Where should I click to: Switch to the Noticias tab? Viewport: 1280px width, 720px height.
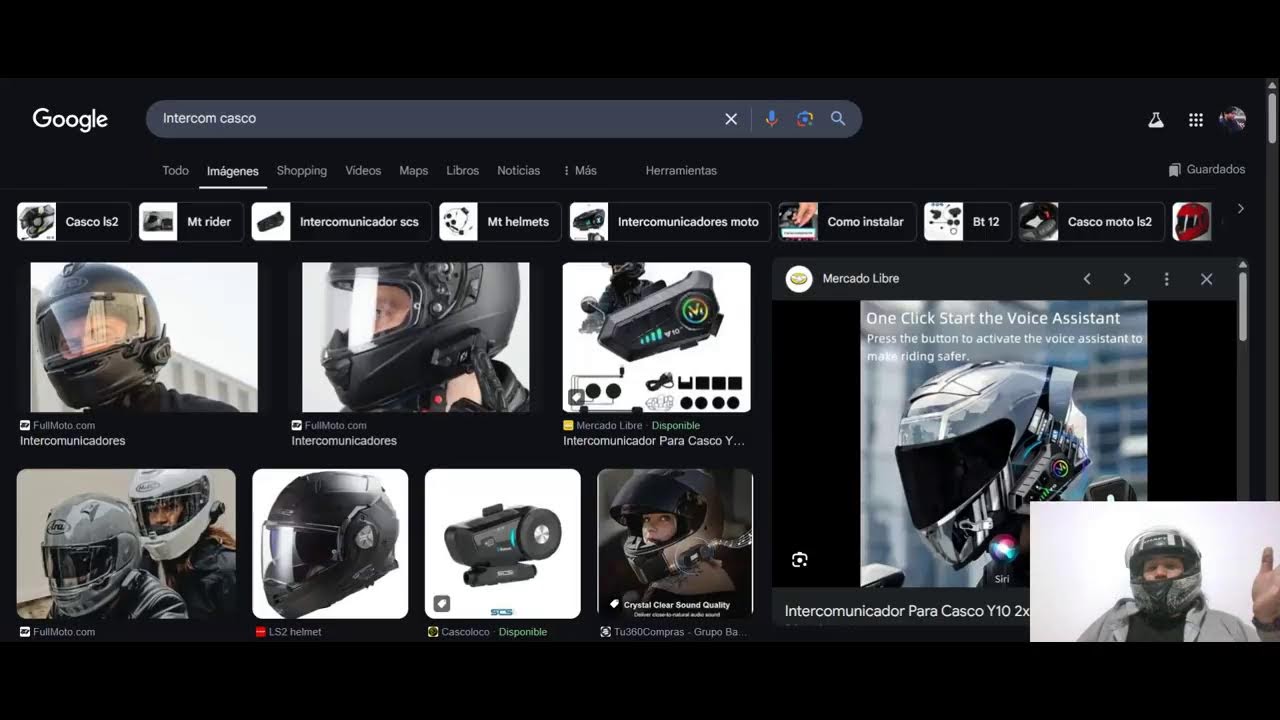click(x=519, y=171)
